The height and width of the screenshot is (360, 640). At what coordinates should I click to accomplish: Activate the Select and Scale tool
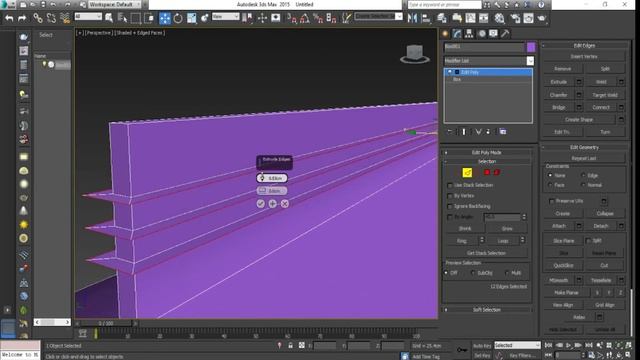pyautogui.click(x=191, y=18)
